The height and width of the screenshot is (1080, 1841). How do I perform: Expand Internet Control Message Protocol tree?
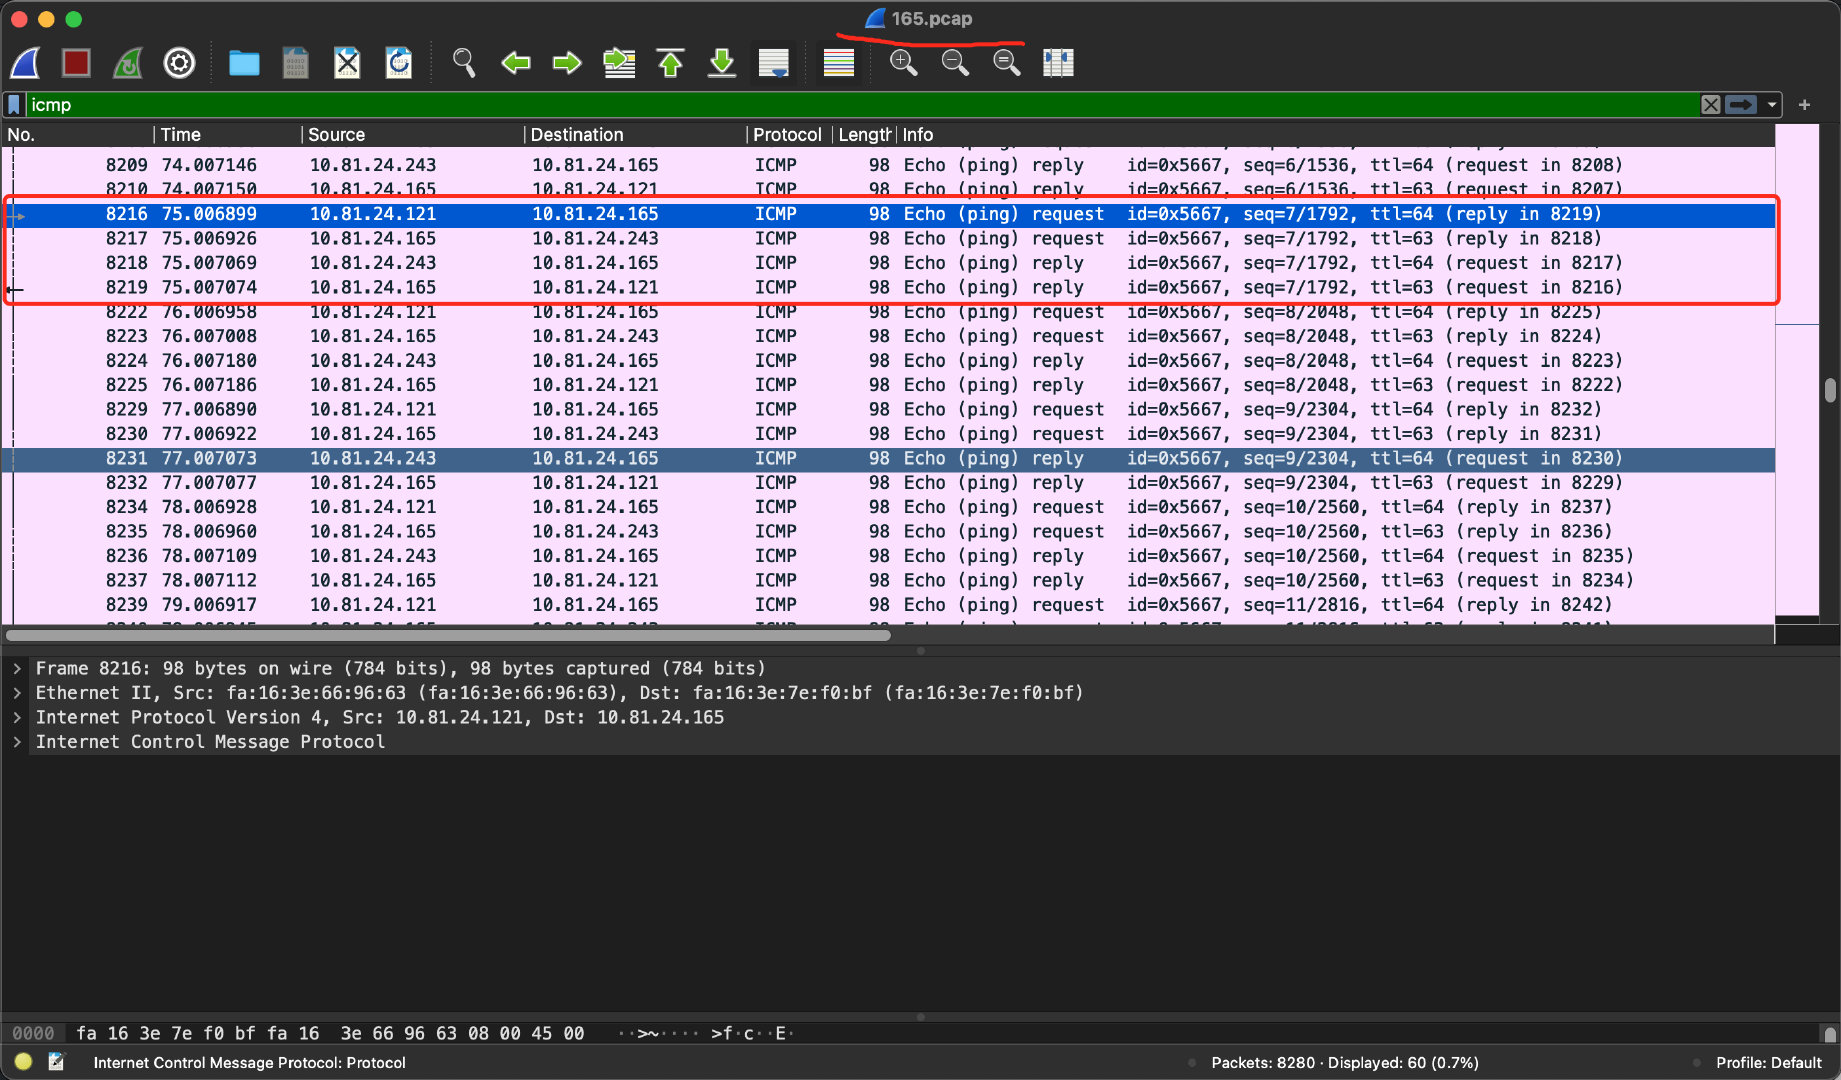17,742
